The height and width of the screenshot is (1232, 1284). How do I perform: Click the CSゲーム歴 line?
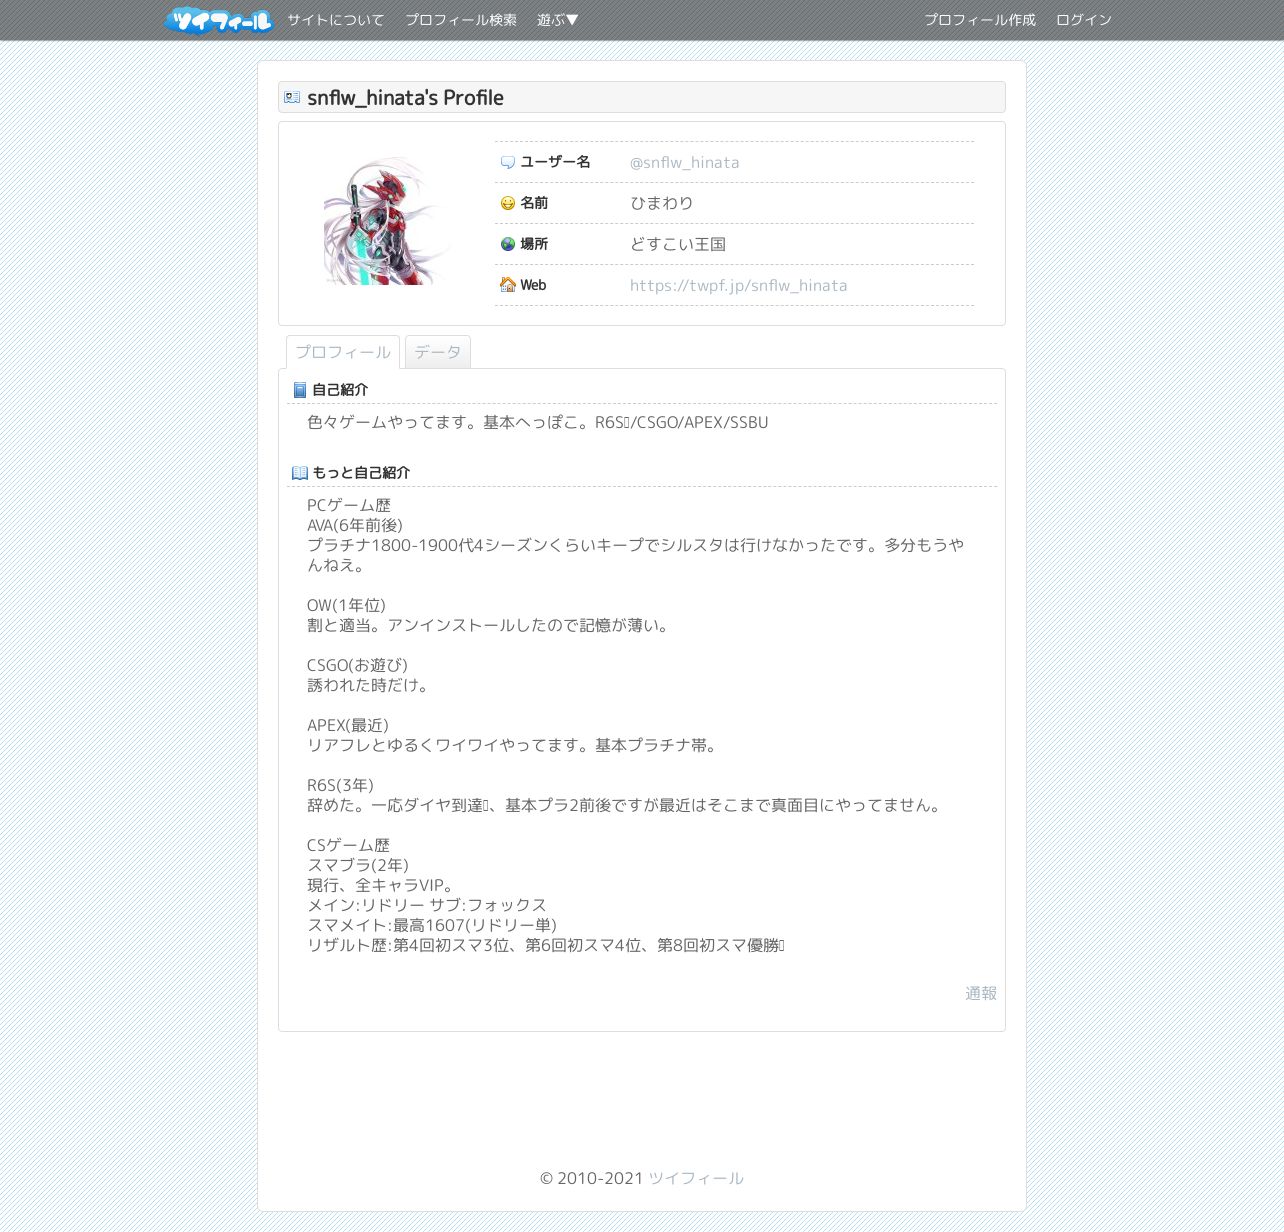tap(349, 845)
